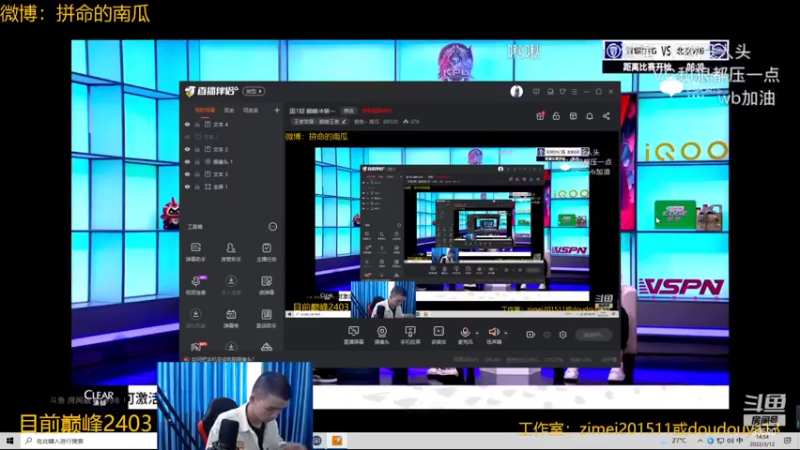This screenshot has width=800, height=450.
Task: Click the start streaming button
Action: click(x=593, y=335)
